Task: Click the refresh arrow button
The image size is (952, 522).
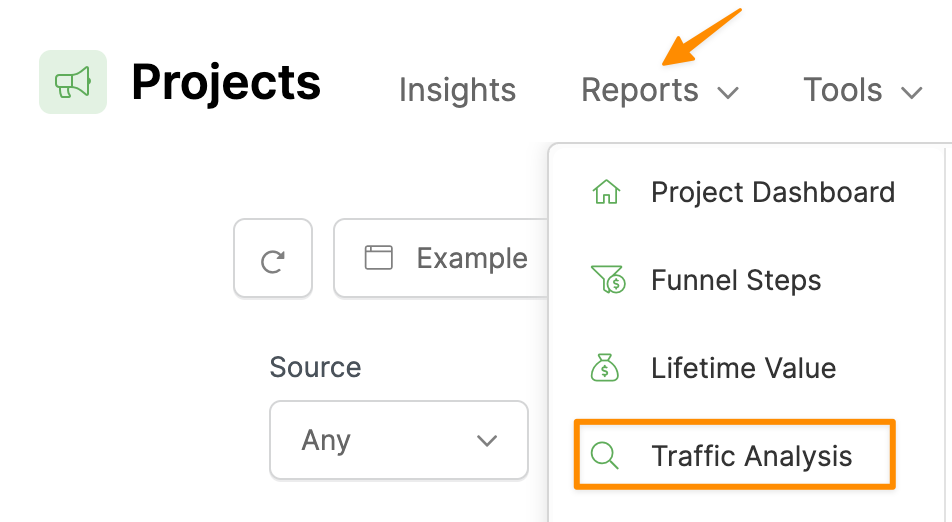Action: pyautogui.click(x=272, y=260)
